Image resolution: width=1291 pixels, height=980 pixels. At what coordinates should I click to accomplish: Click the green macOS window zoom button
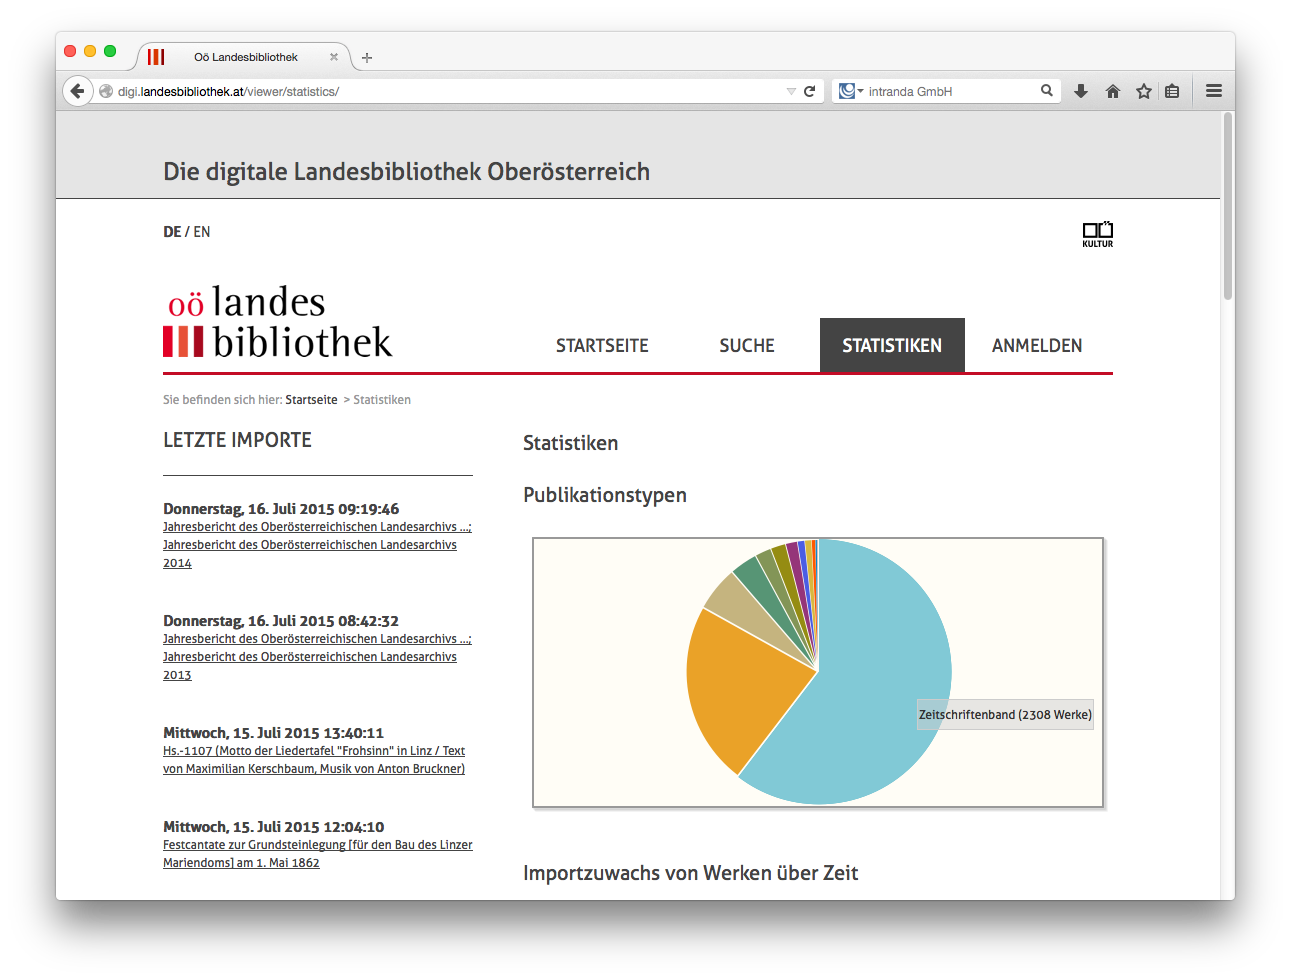pos(110,51)
